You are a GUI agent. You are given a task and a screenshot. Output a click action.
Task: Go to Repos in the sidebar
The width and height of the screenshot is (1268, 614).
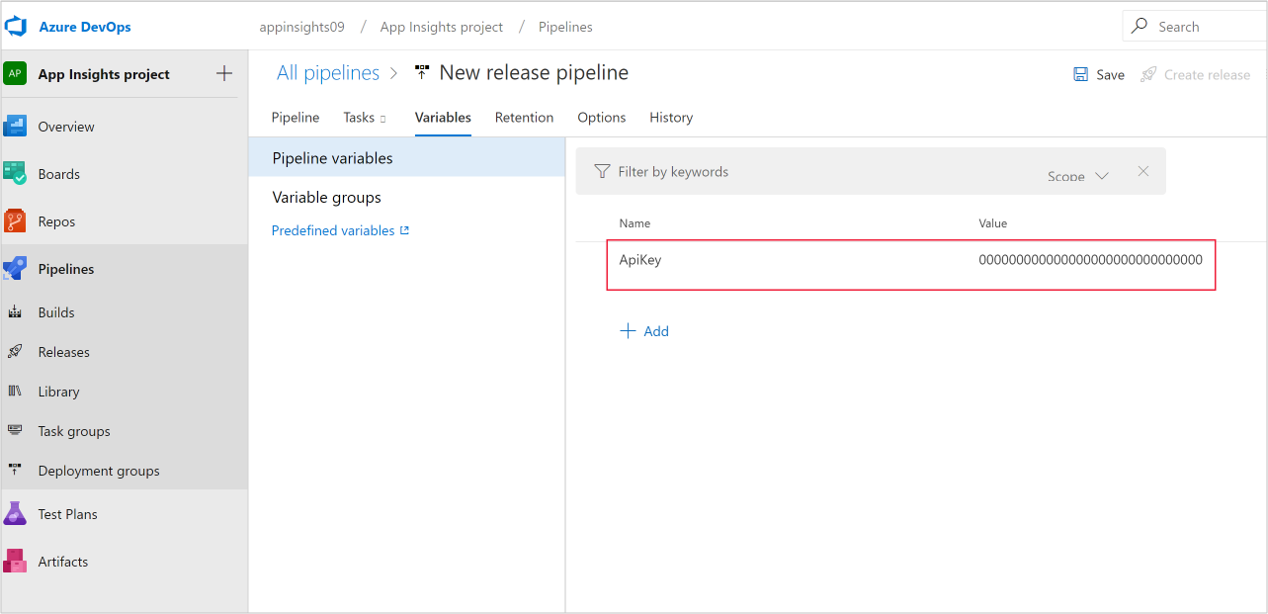57,222
